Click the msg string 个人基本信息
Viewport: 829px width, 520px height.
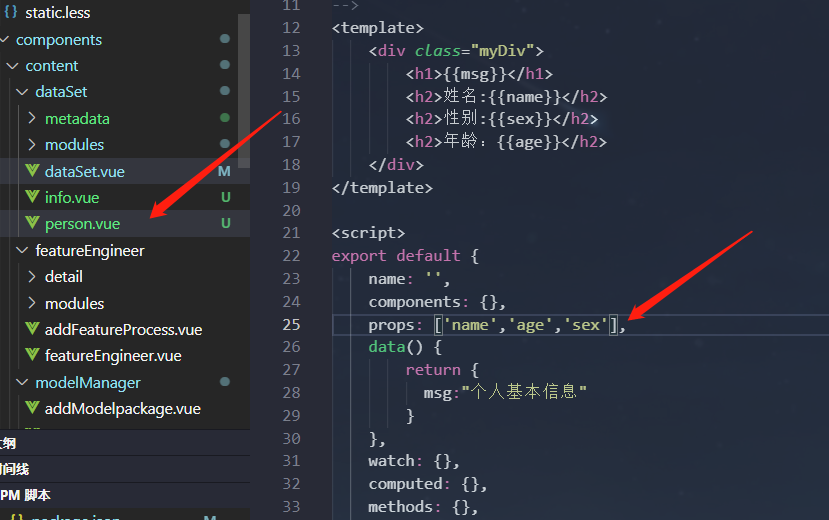pyautogui.click(x=524, y=392)
